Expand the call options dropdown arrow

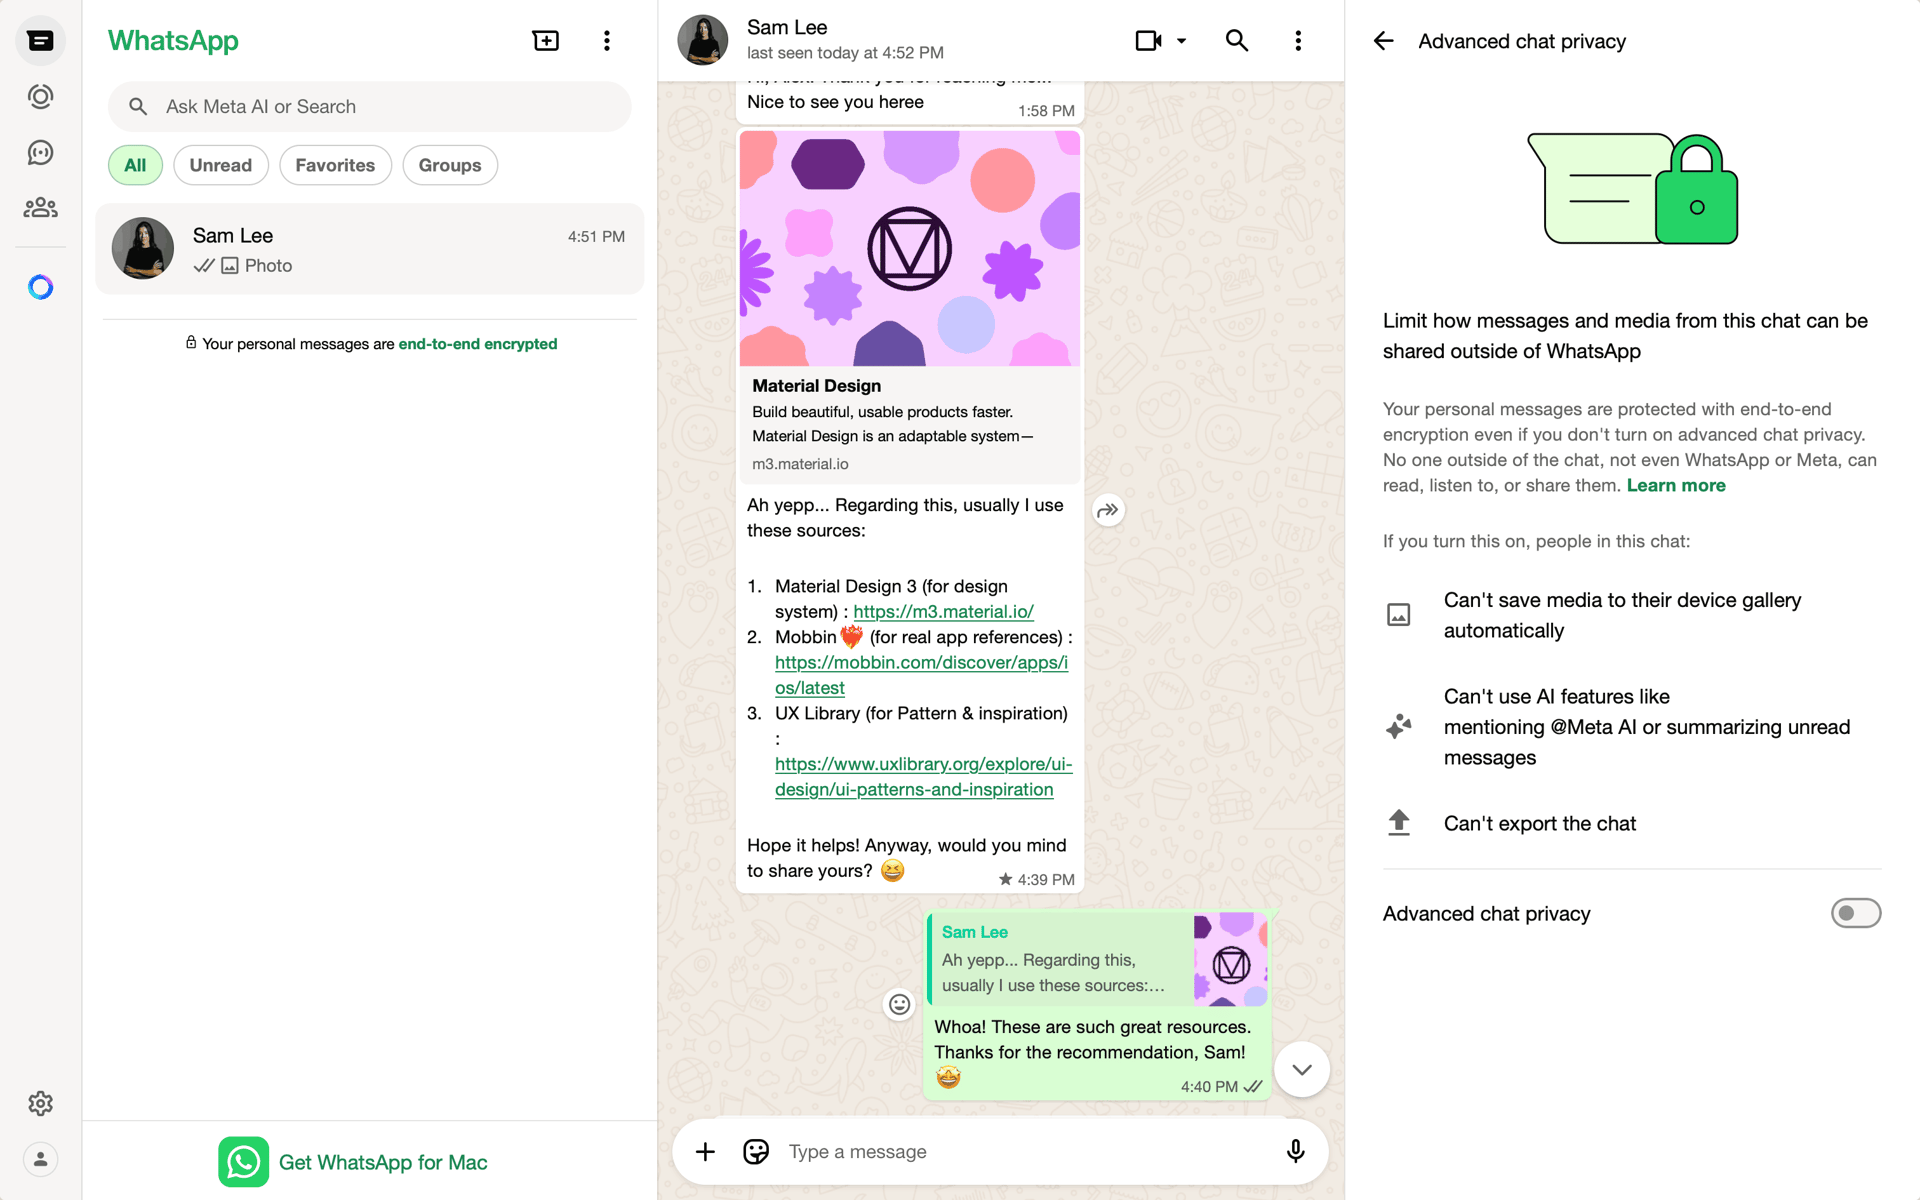click(x=1182, y=41)
